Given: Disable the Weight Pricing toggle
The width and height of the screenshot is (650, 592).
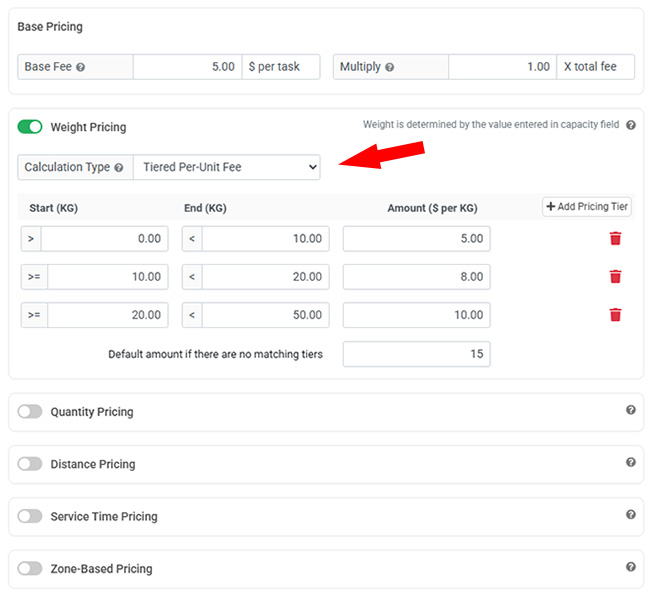Looking at the screenshot, I should (x=30, y=127).
